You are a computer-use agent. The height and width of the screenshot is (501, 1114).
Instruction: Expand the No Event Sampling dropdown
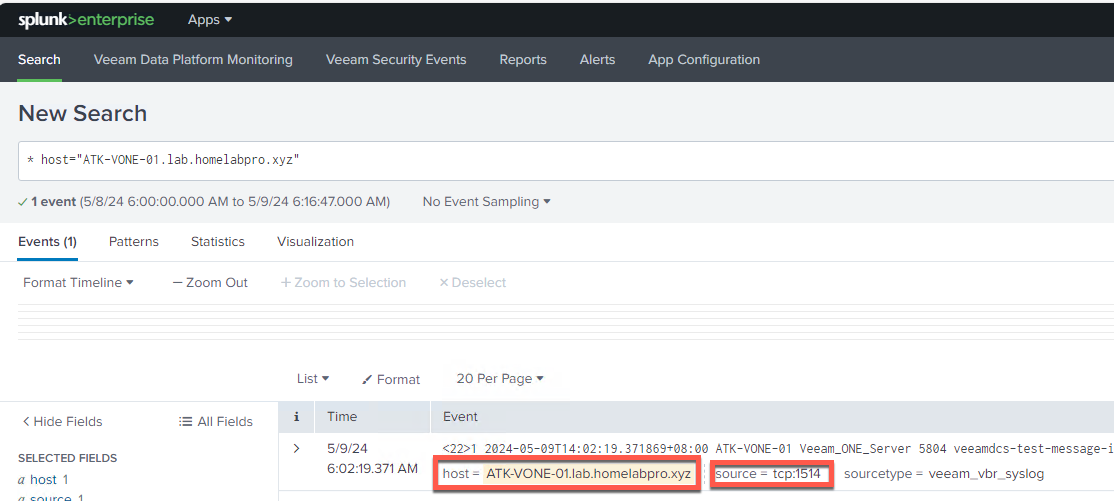[x=486, y=202]
